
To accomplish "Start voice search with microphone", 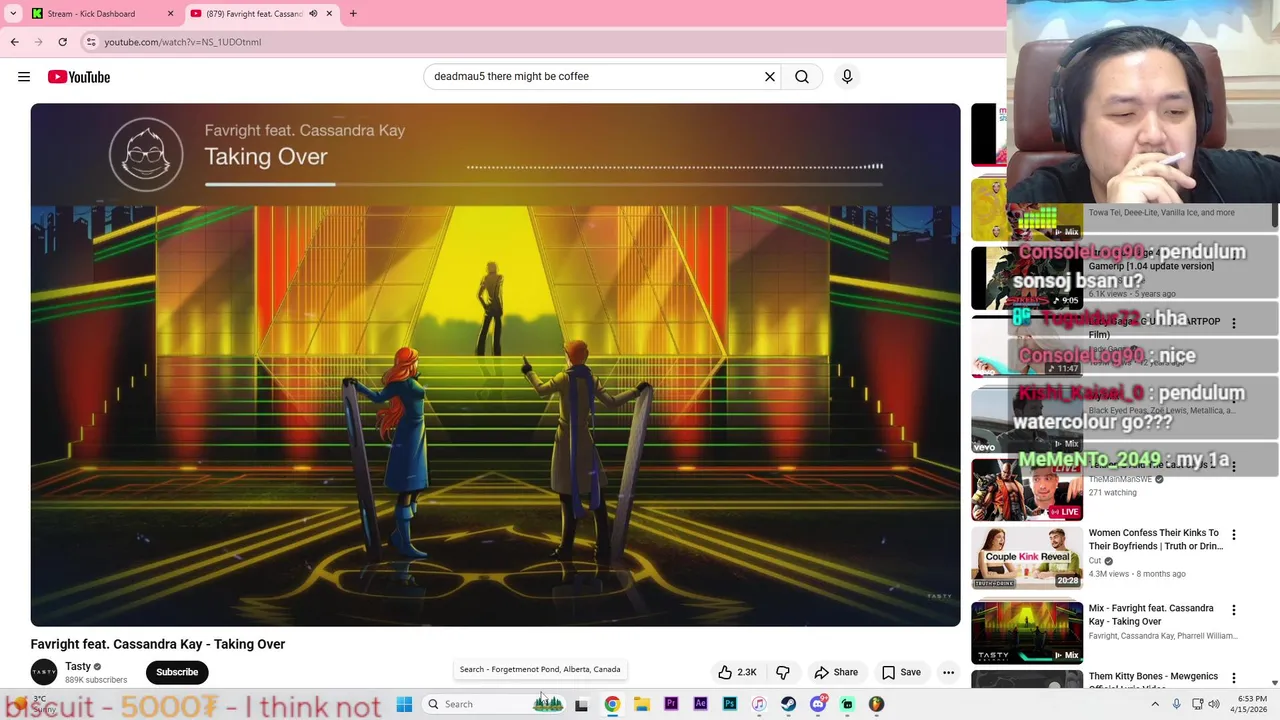I will point(847,76).
